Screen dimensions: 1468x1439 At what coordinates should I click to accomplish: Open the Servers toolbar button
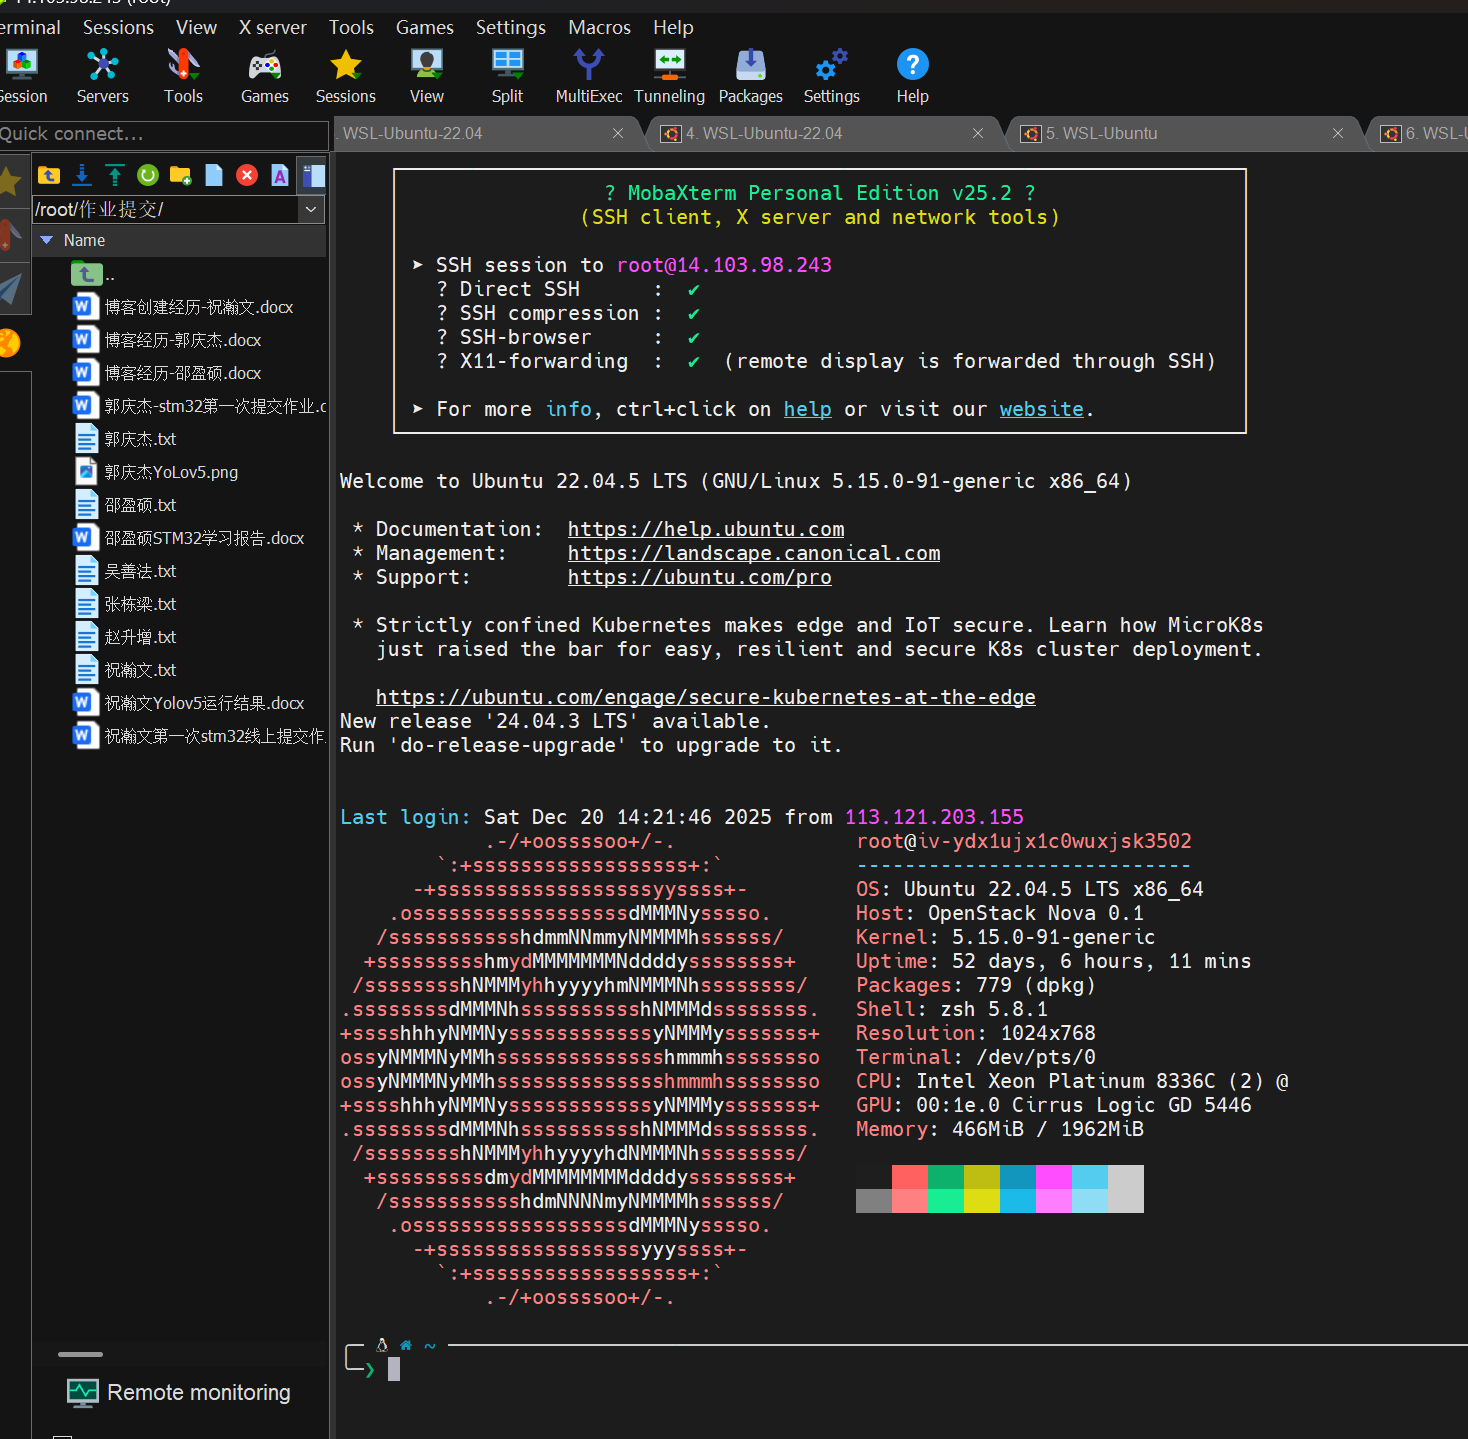pos(102,76)
